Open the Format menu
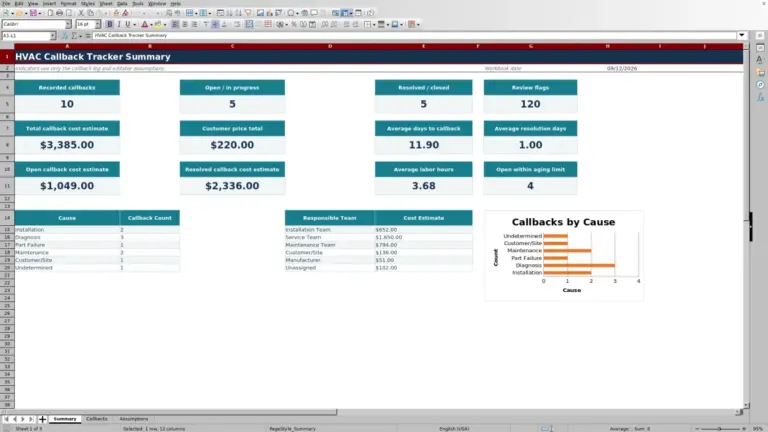Screen dimensions: 768x432 [68, 3]
